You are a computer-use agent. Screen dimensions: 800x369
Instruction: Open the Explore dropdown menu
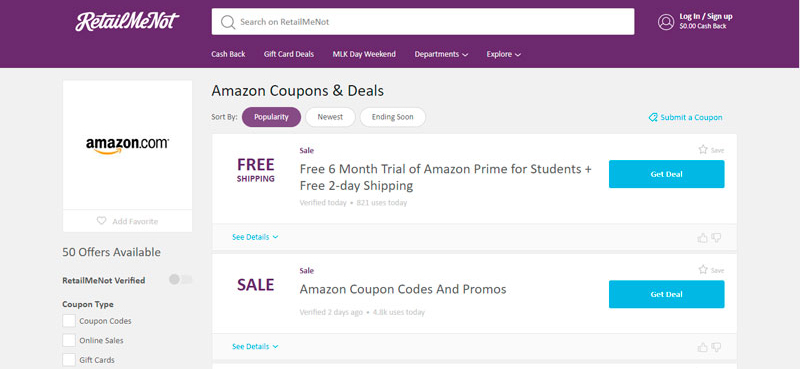click(x=504, y=54)
